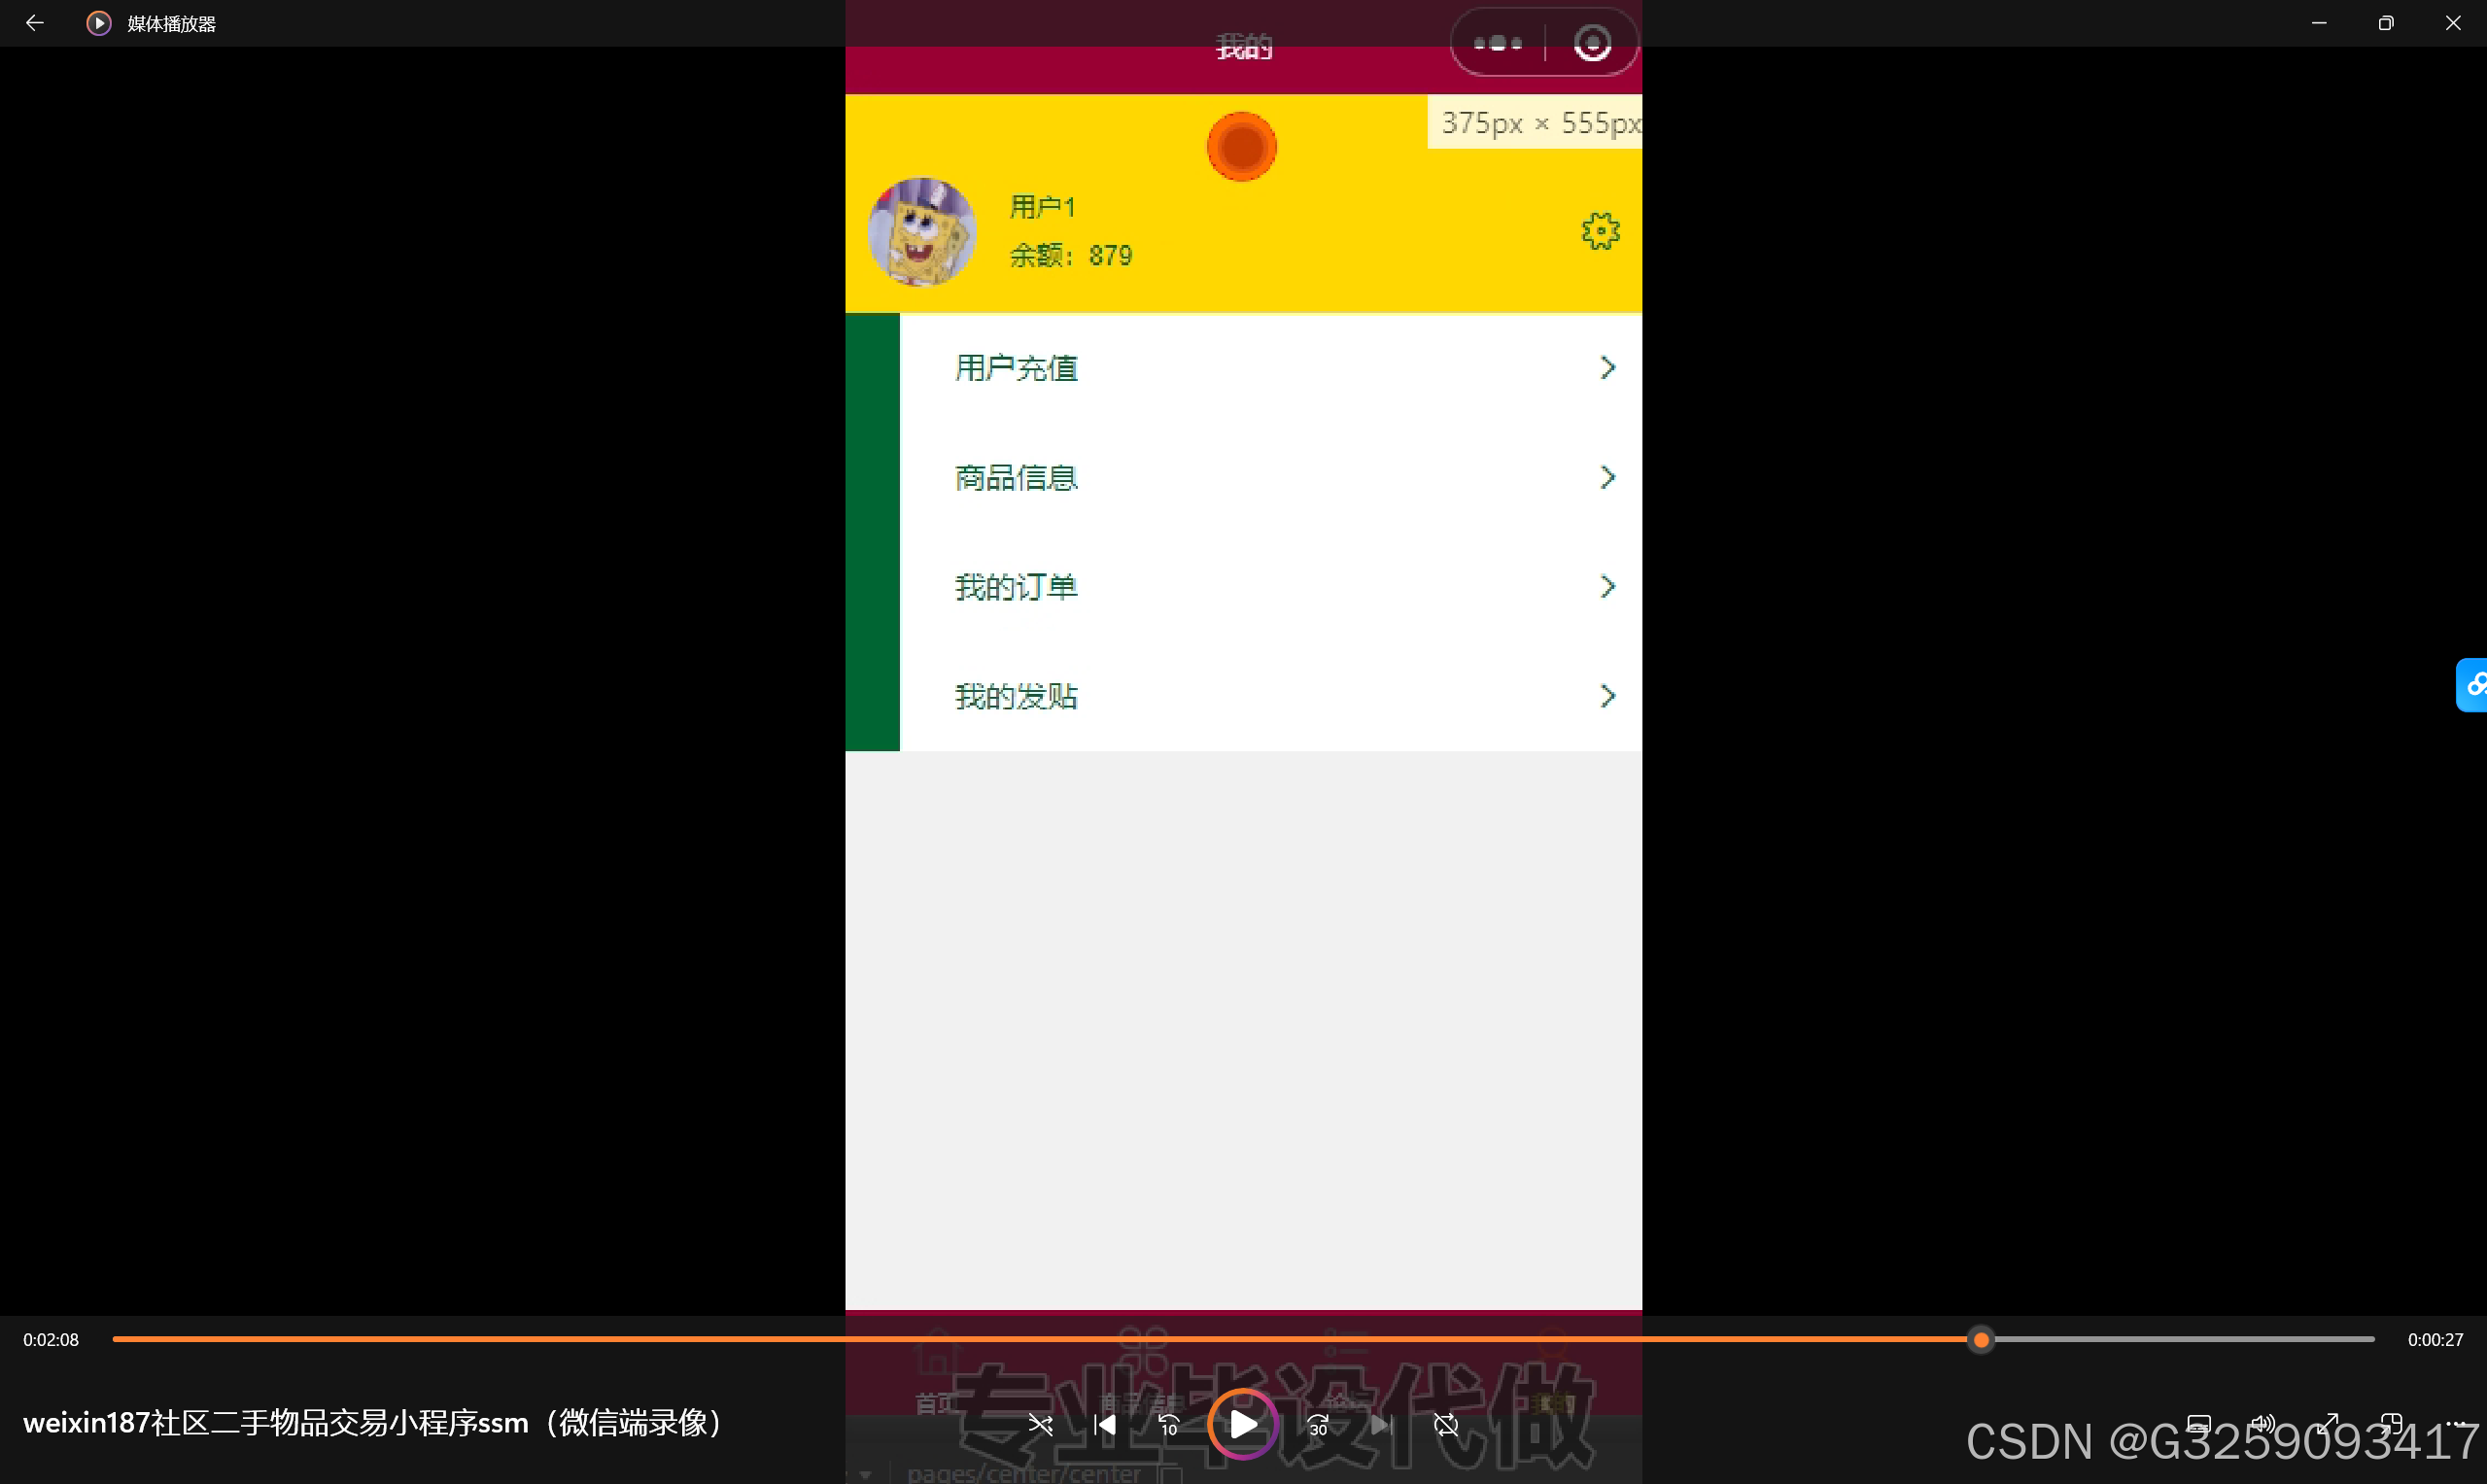Click the mini program circular close capsule button
Screen dimensions: 2487x1484
[1592, 43]
